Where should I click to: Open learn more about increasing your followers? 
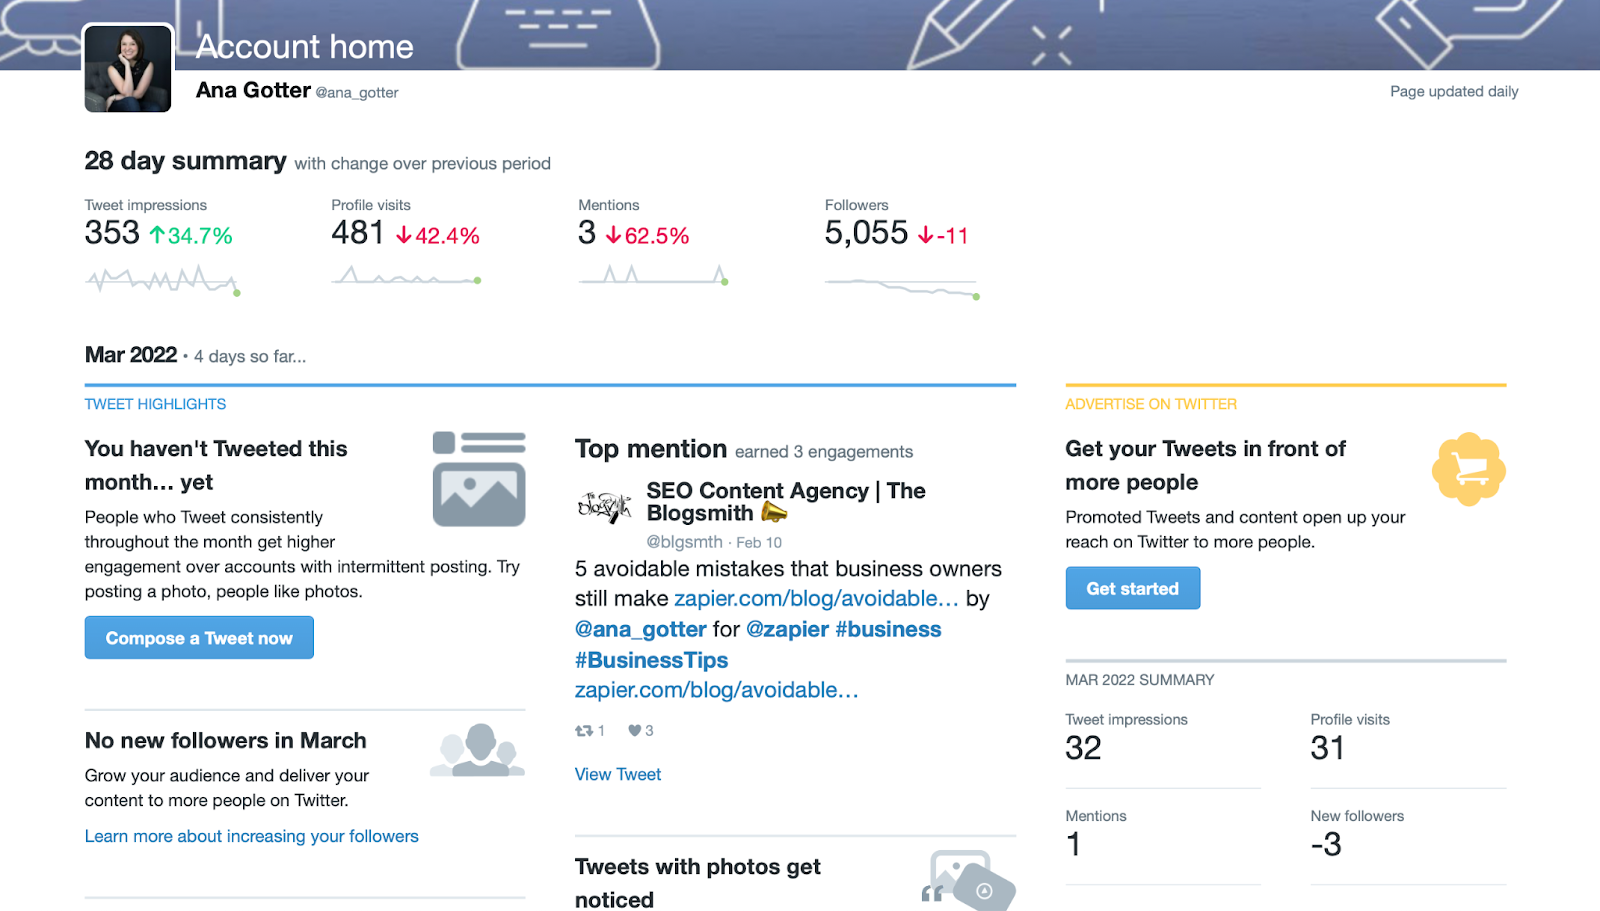click(x=251, y=836)
